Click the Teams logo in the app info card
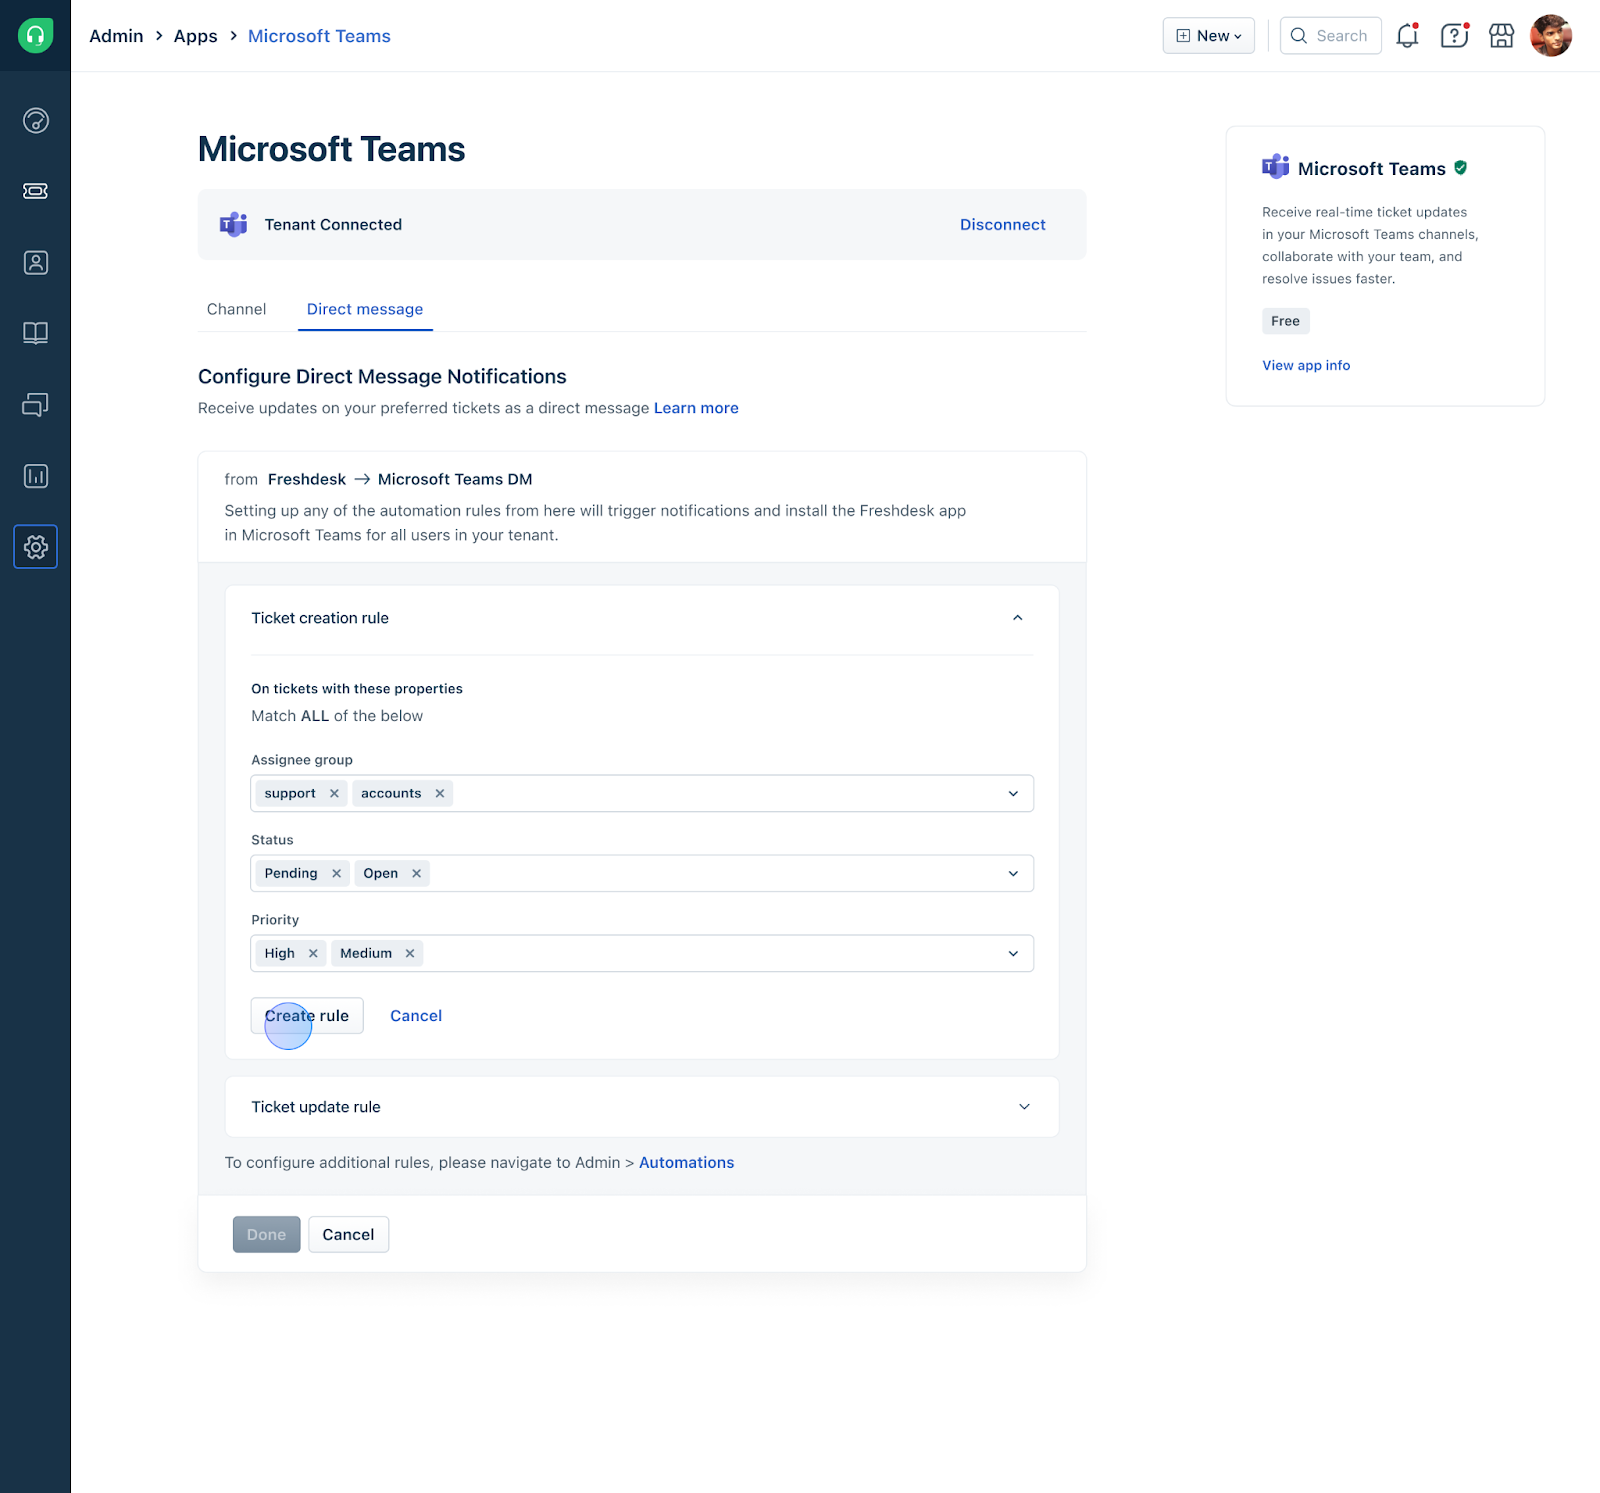Viewport: 1600px width, 1493px height. tap(1275, 167)
